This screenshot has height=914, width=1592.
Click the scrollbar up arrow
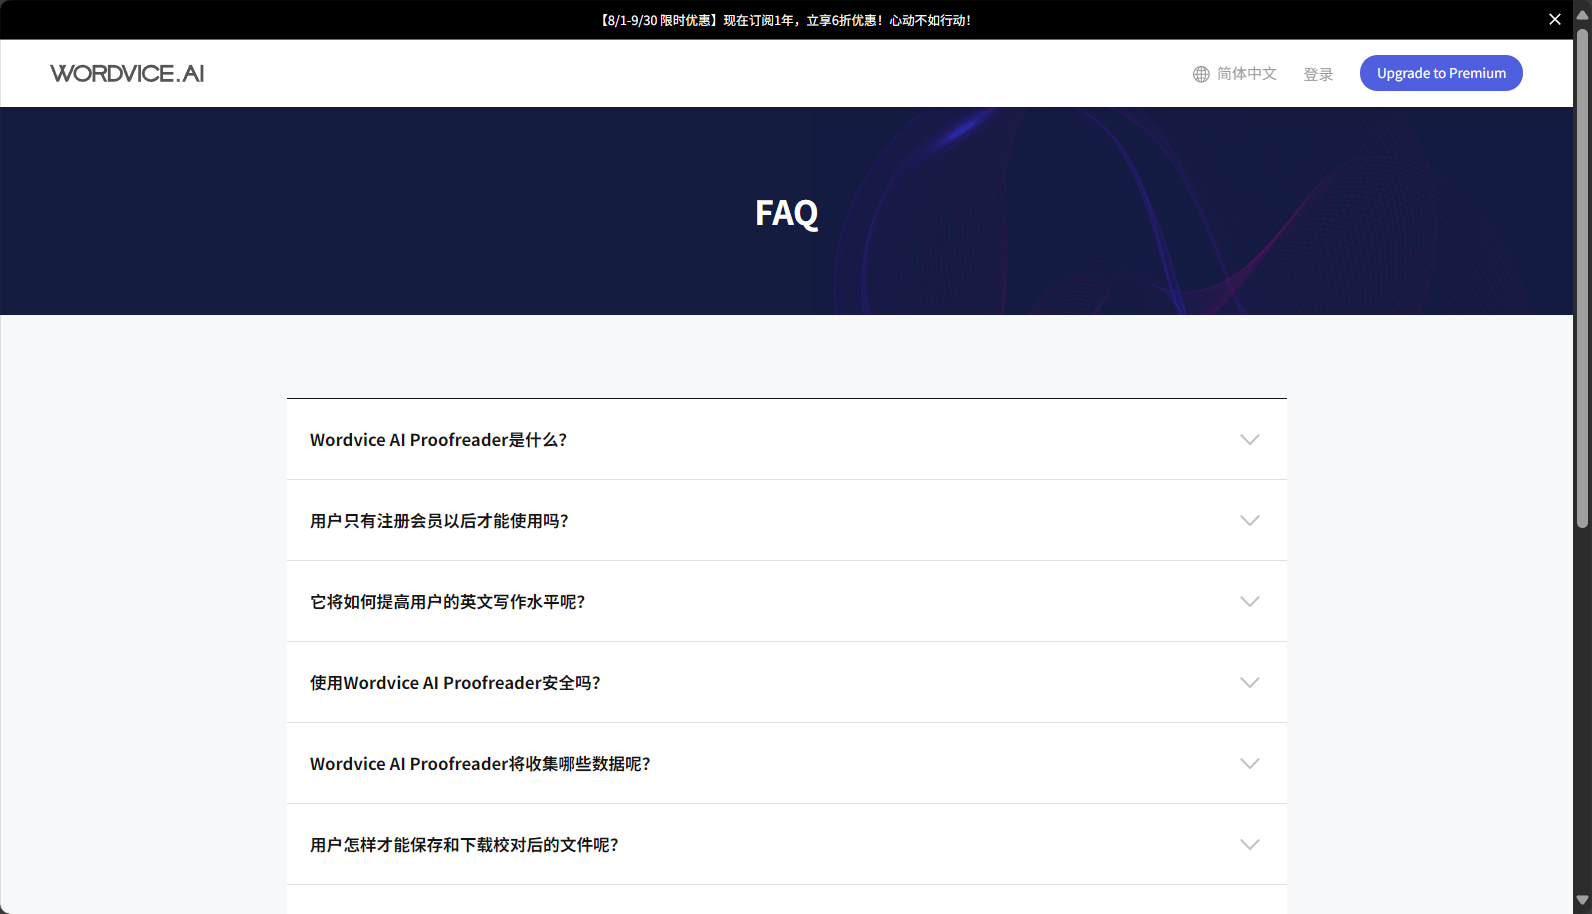pos(1582,14)
